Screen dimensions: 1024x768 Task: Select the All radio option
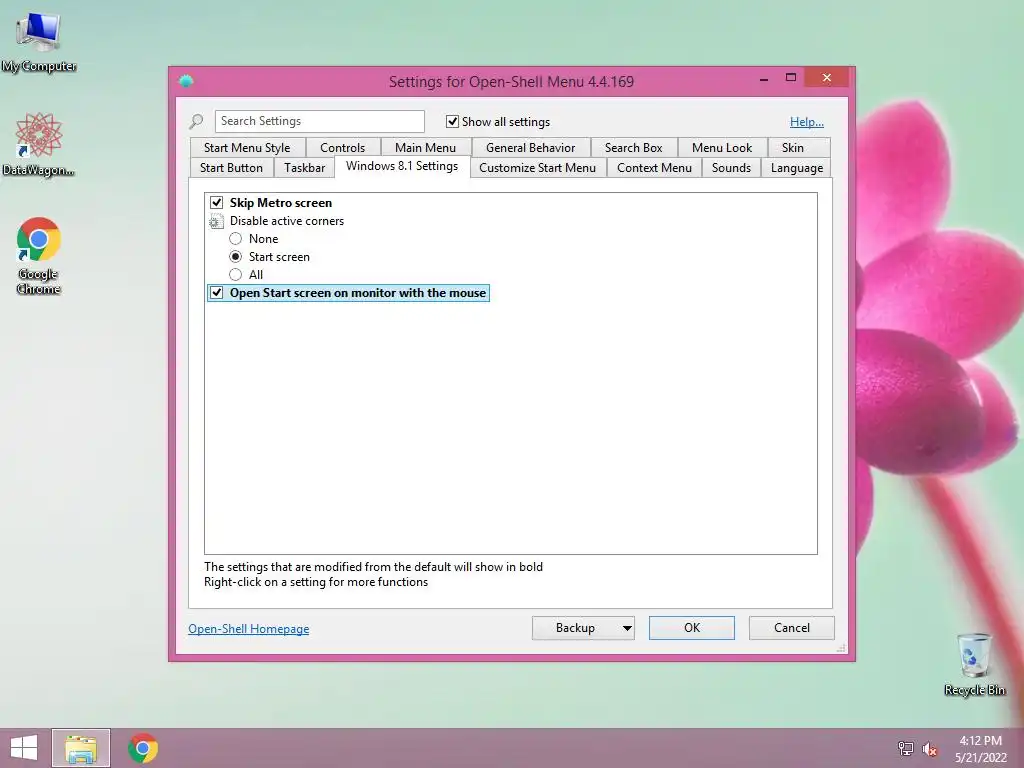(x=236, y=275)
